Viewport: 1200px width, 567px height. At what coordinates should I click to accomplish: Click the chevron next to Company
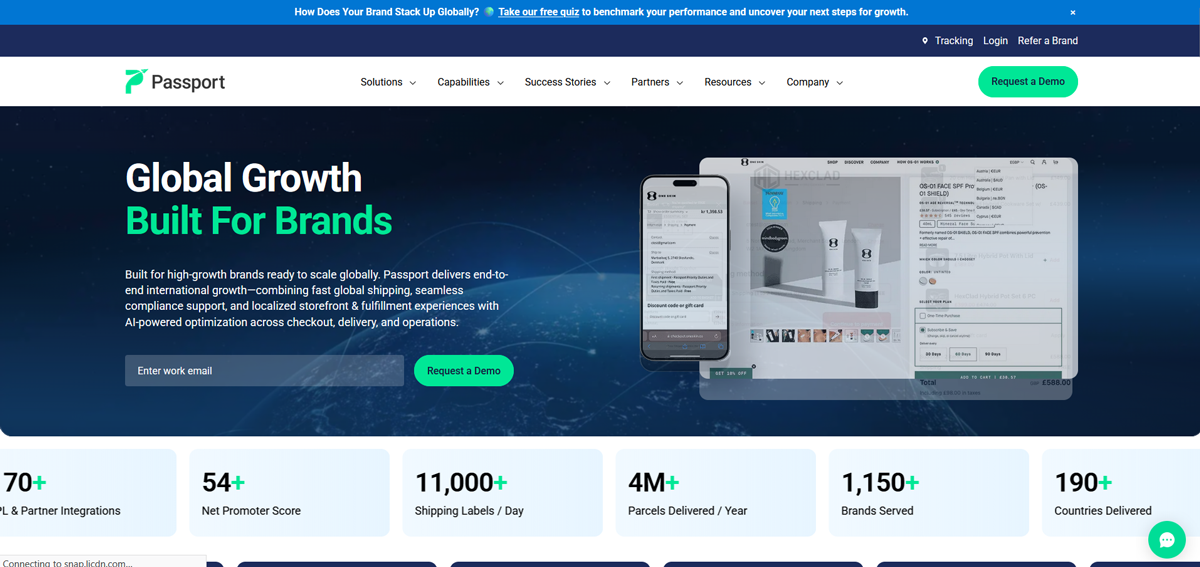839,83
